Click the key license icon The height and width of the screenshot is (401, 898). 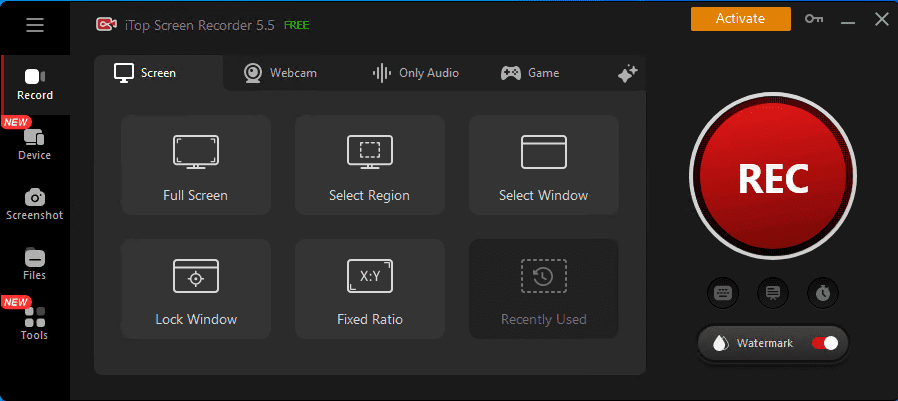814,19
